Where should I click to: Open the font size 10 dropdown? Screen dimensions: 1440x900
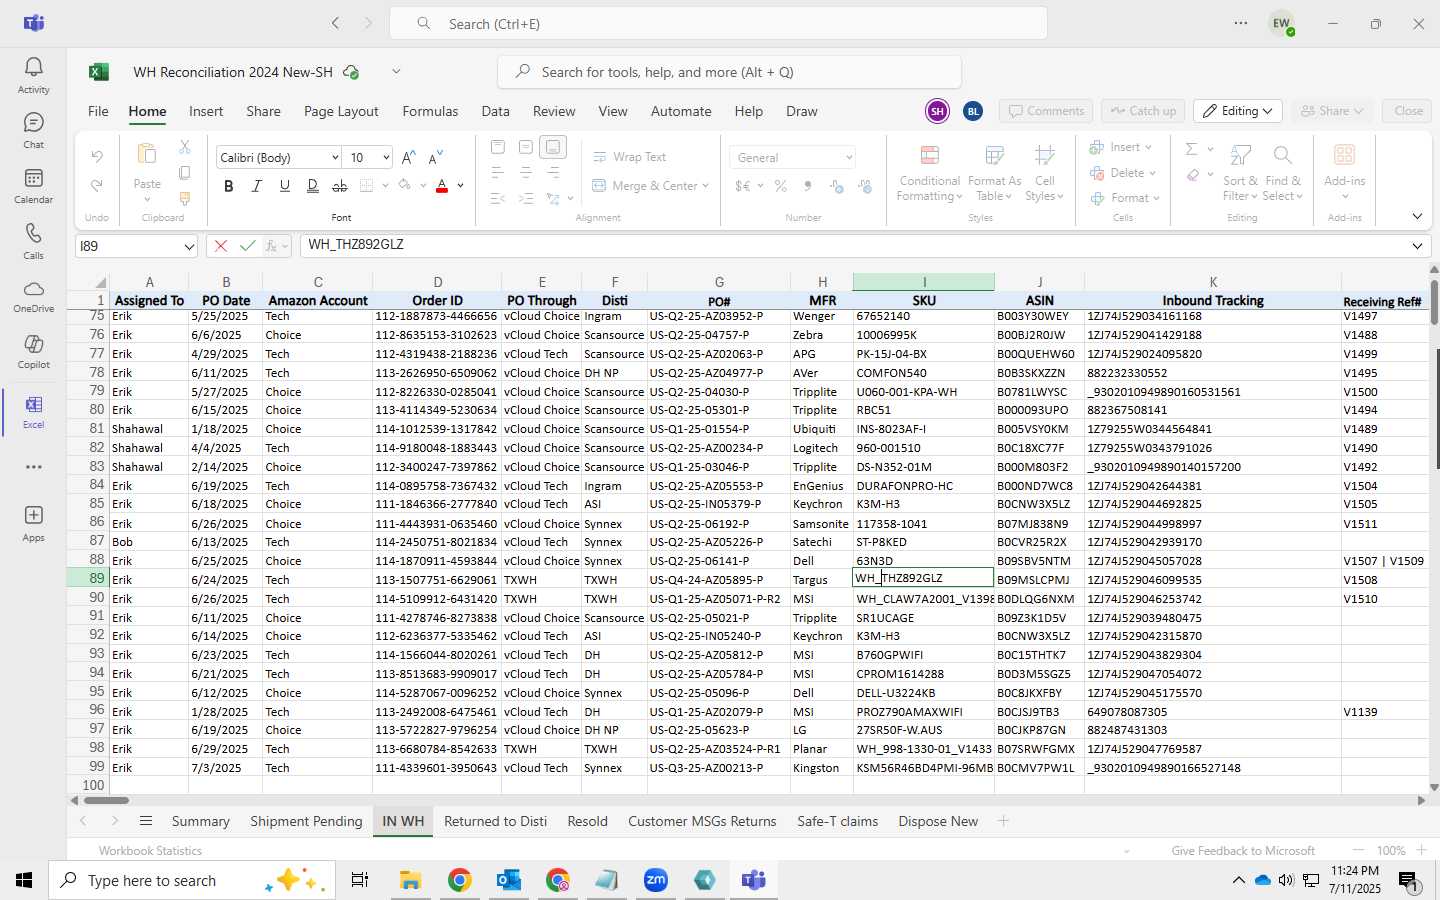tap(386, 158)
